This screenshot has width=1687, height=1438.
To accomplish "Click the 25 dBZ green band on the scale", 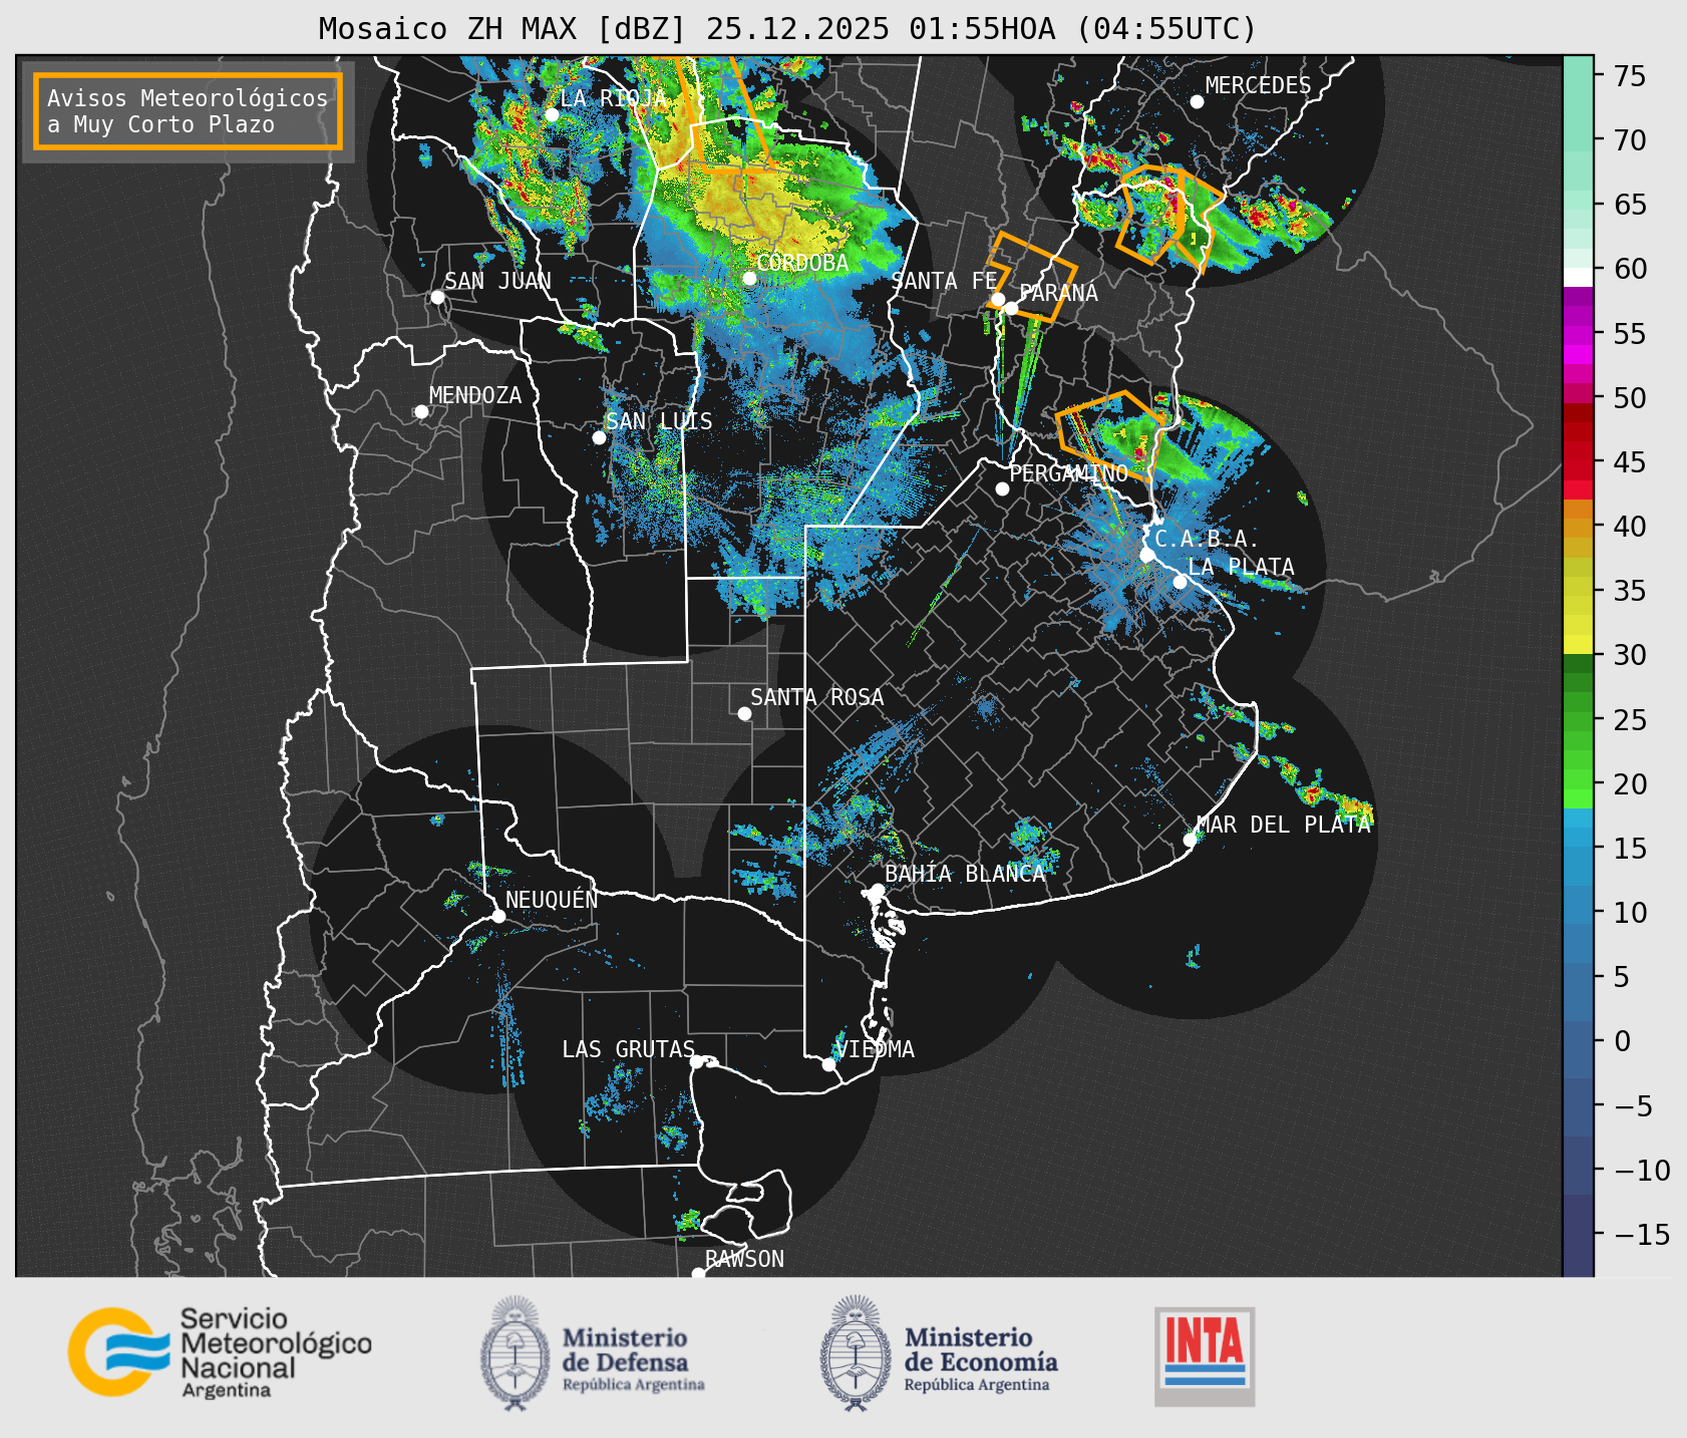I will click(x=1578, y=720).
